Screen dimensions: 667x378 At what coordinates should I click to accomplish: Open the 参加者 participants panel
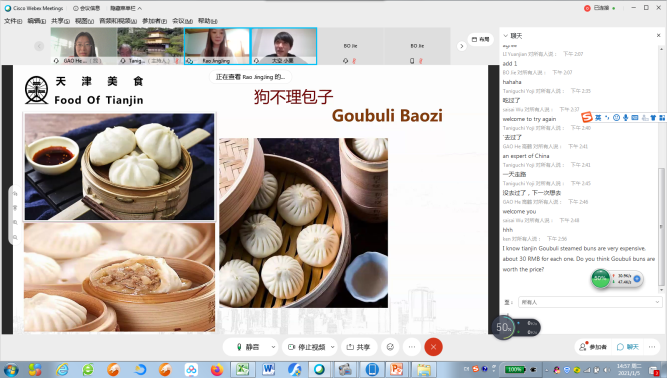[593, 347]
